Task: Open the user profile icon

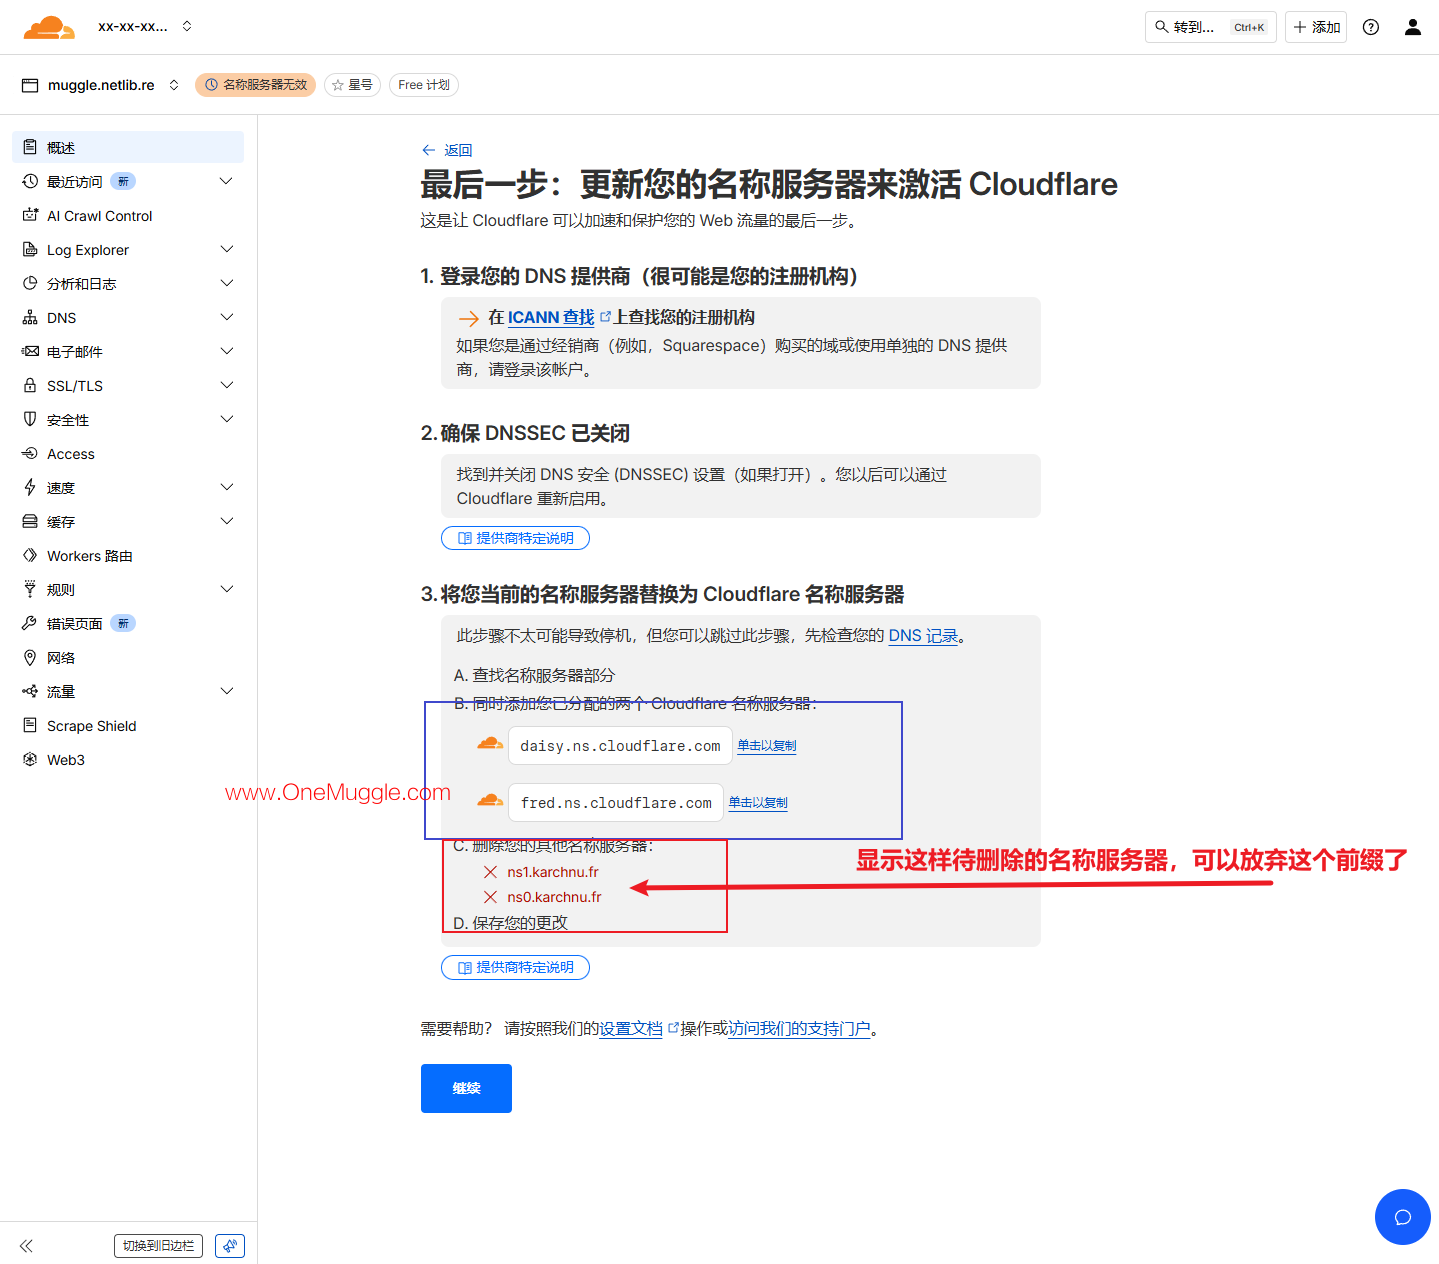Action: click(1413, 27)
